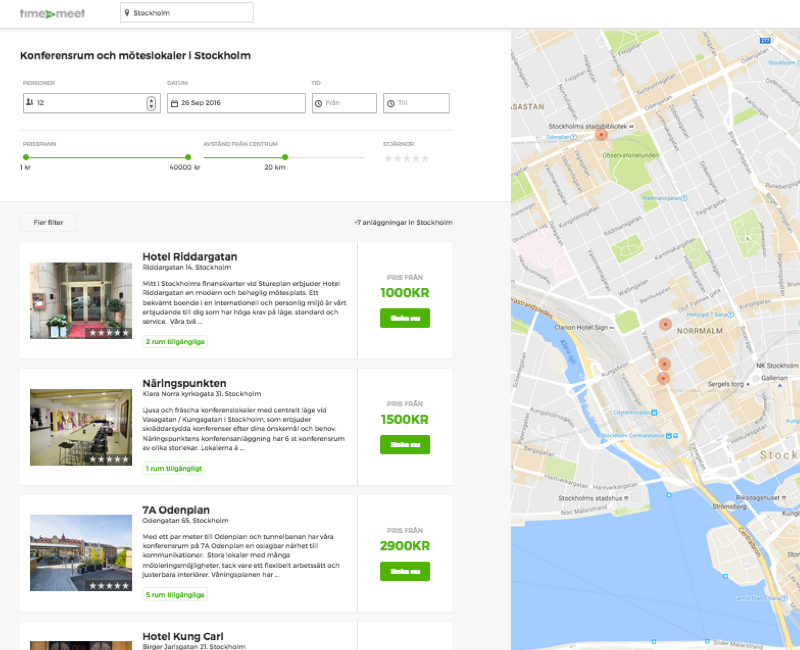800x650 pixels.
Task: Click the persons icon in Personer field
Action: coord(30,103)
